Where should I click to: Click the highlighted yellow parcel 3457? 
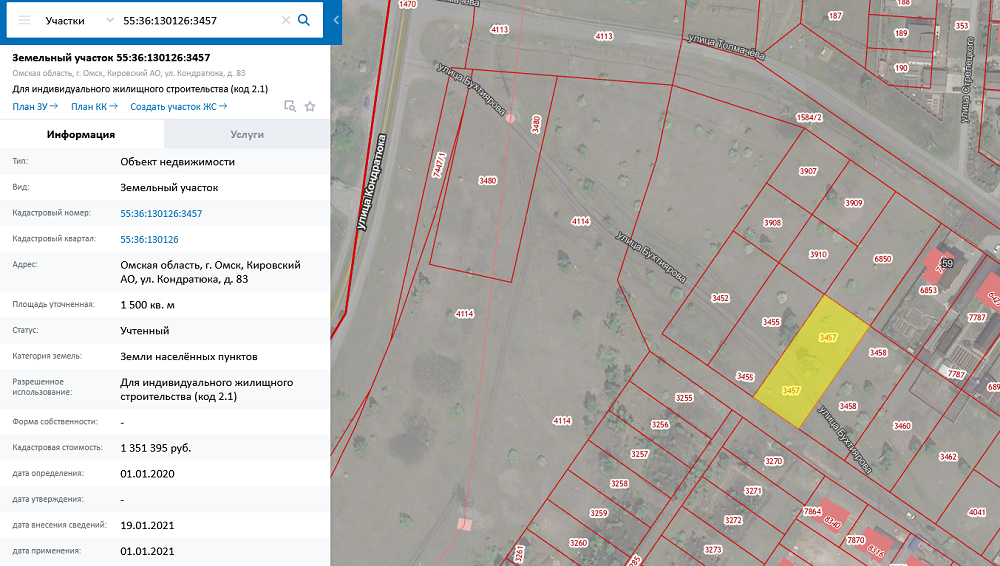coord(812,362)
